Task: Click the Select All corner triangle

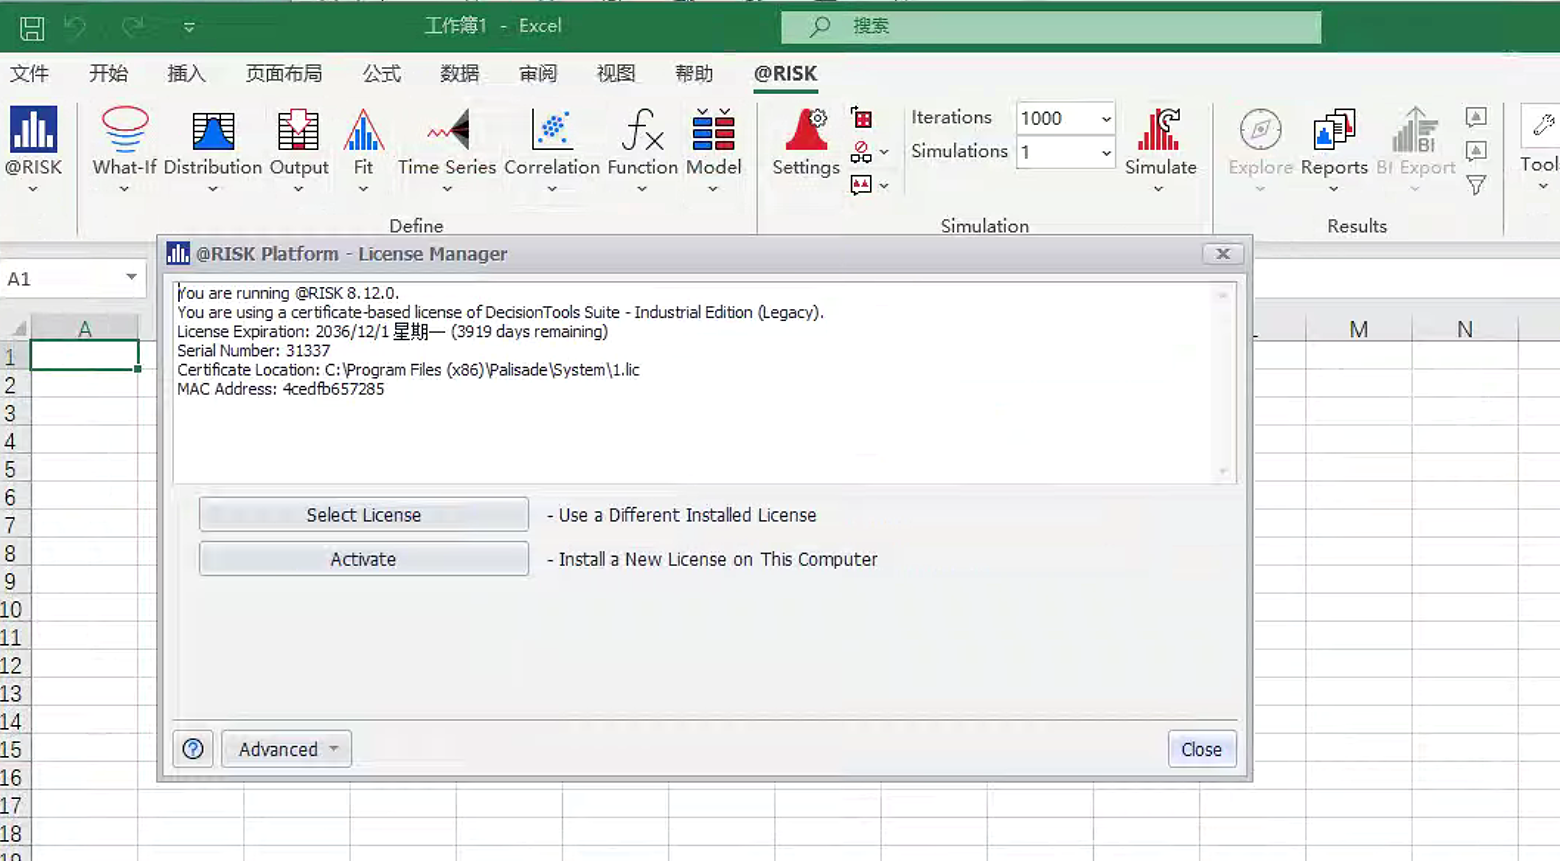Action: (18, 328)
